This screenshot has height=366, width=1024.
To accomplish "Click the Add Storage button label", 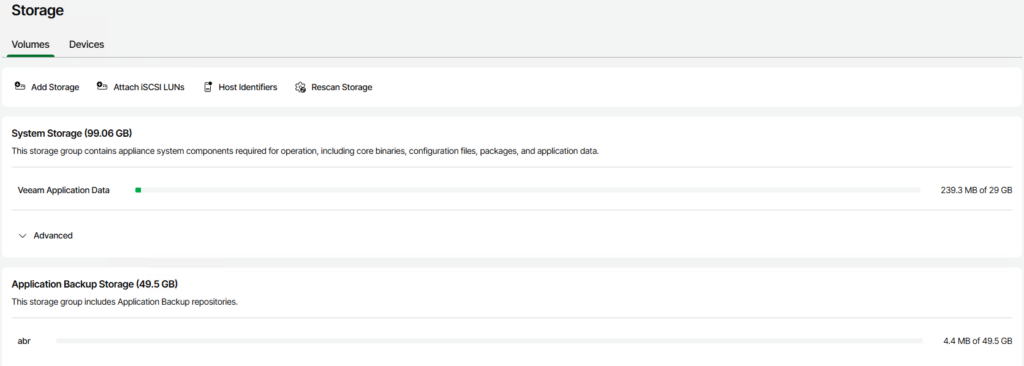I will click(x=55, y=87).
